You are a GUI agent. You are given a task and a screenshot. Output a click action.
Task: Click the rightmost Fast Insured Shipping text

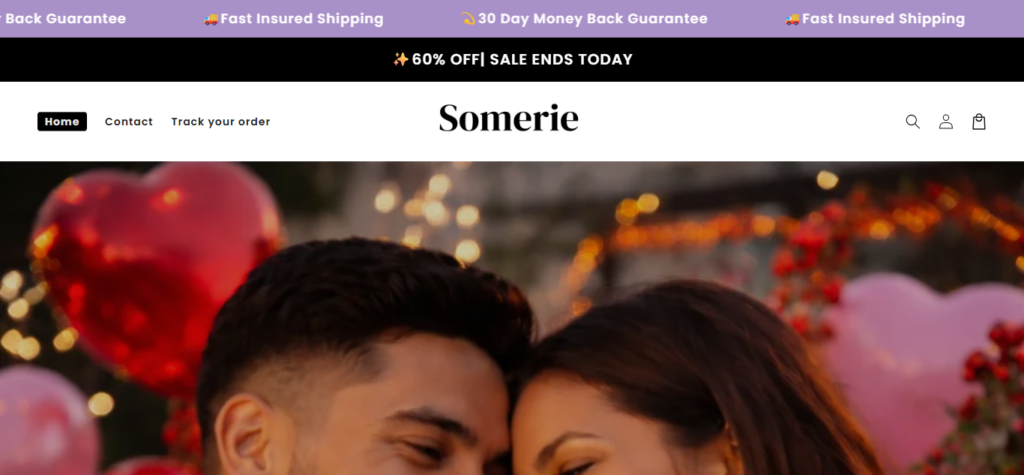(883, 19)
